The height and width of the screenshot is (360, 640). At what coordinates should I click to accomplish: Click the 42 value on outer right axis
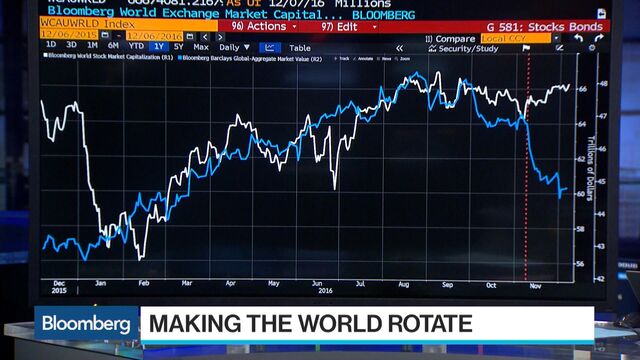600,279
